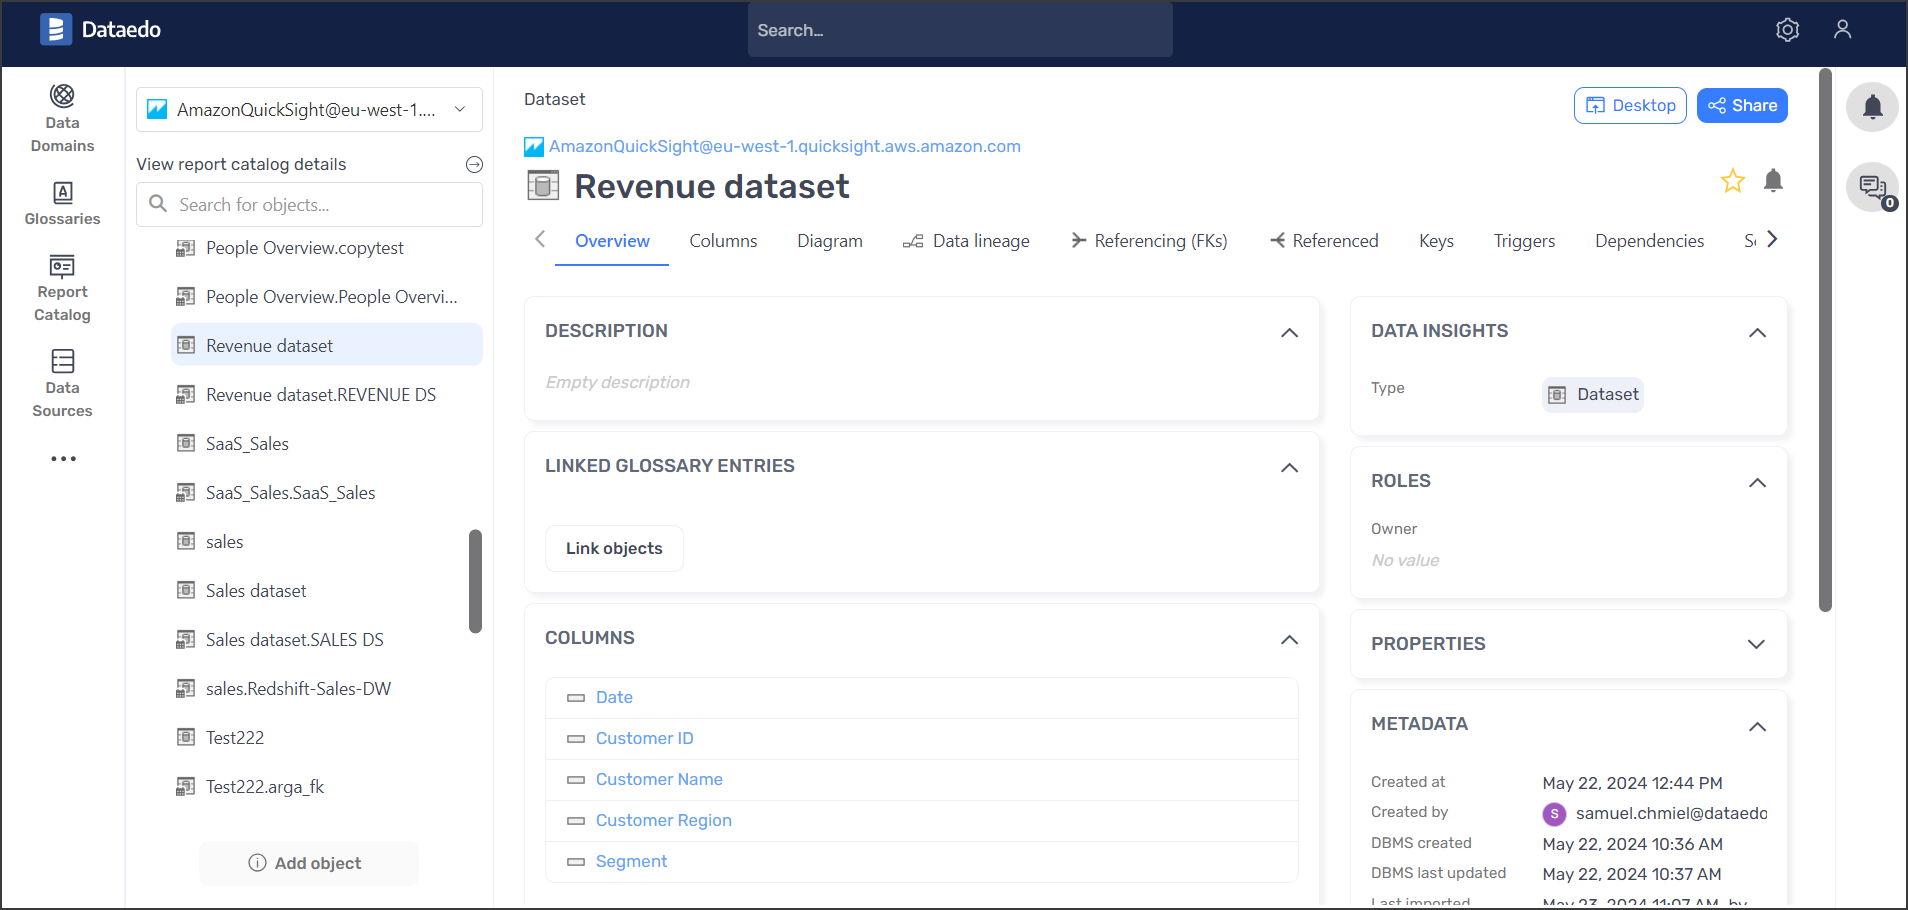The image size is (1908, 910).
Task: Click the Dataset type chip in Data Insights
Action: click(x=1593, y=395)
